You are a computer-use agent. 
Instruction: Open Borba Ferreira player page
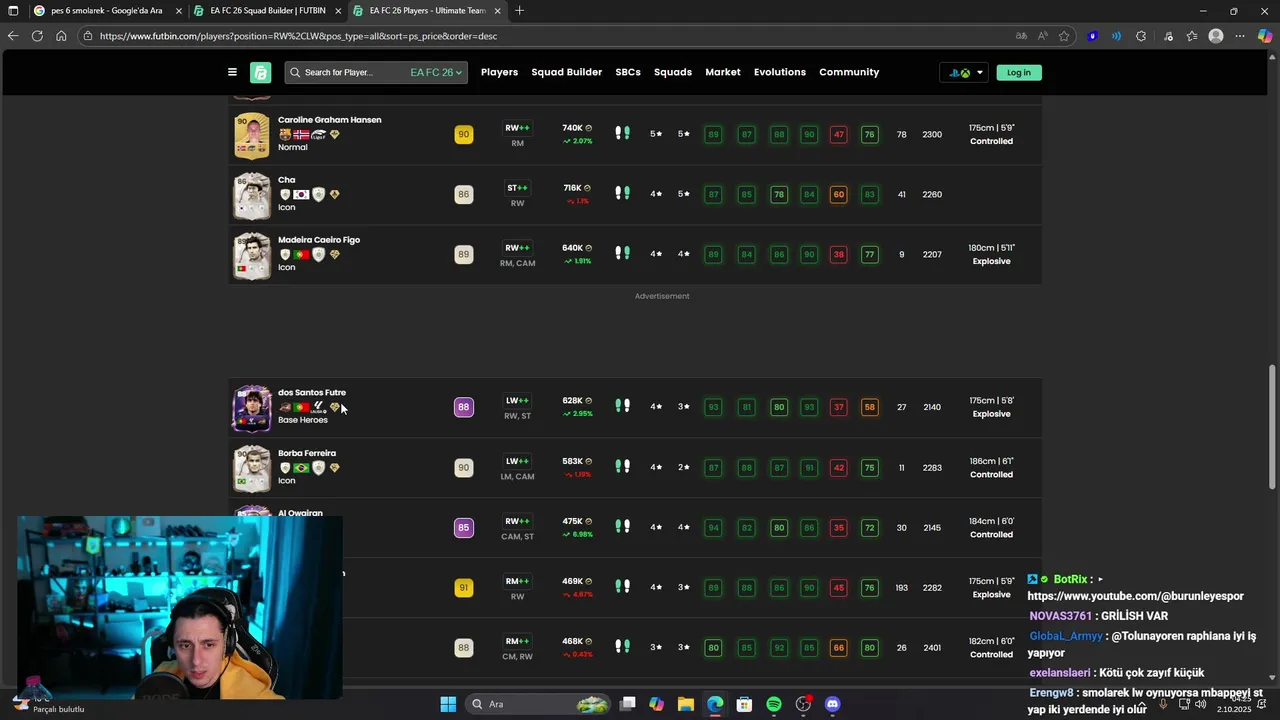point(306,453)
